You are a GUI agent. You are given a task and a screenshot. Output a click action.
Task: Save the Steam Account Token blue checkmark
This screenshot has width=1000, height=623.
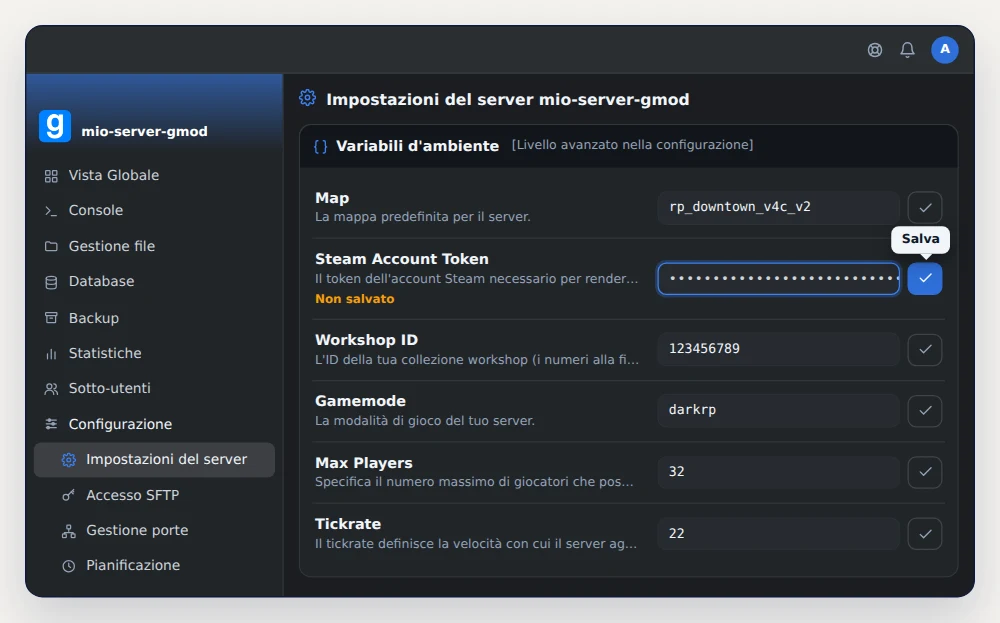pos(925,278)
